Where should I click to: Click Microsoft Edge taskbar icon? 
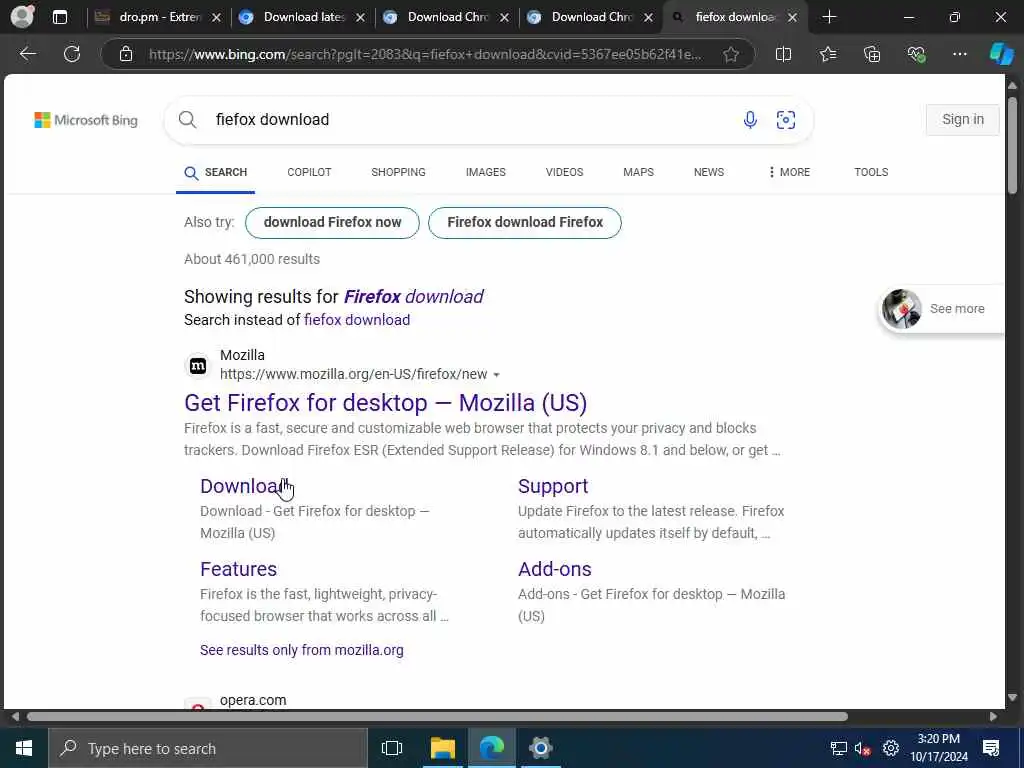click(492, 748)
